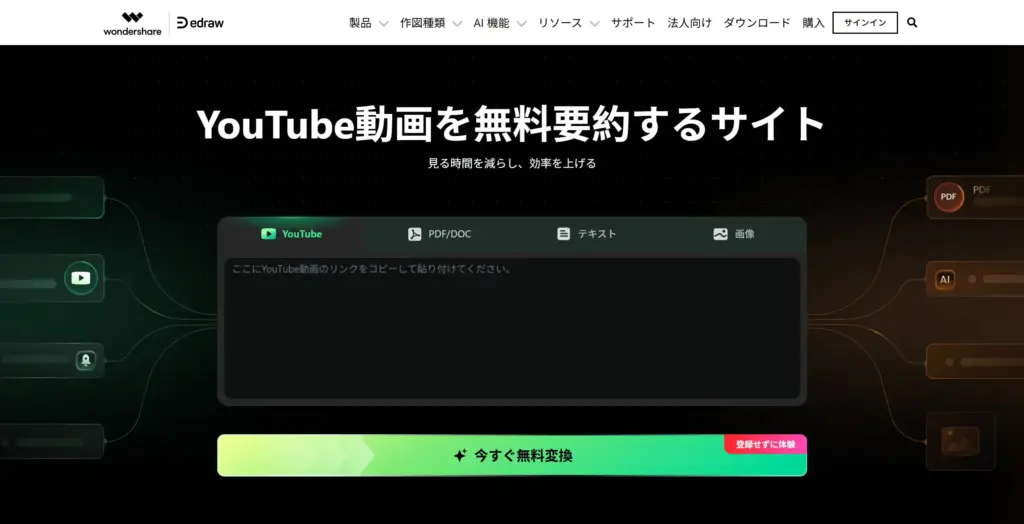Click the PDF document icon in tab
Viewport: 1024px width, 524px height.
tap(415, 234)
